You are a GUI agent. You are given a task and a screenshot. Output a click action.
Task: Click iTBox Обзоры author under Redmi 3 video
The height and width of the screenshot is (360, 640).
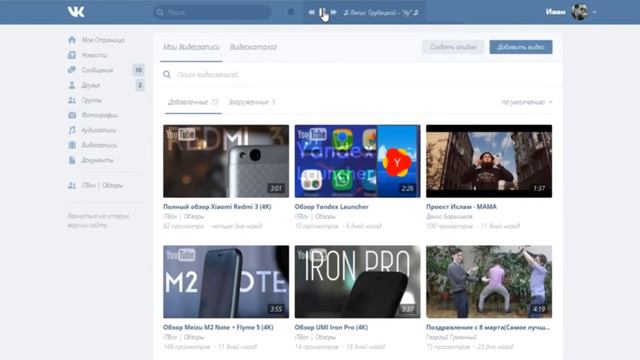[x=183, y=216]
